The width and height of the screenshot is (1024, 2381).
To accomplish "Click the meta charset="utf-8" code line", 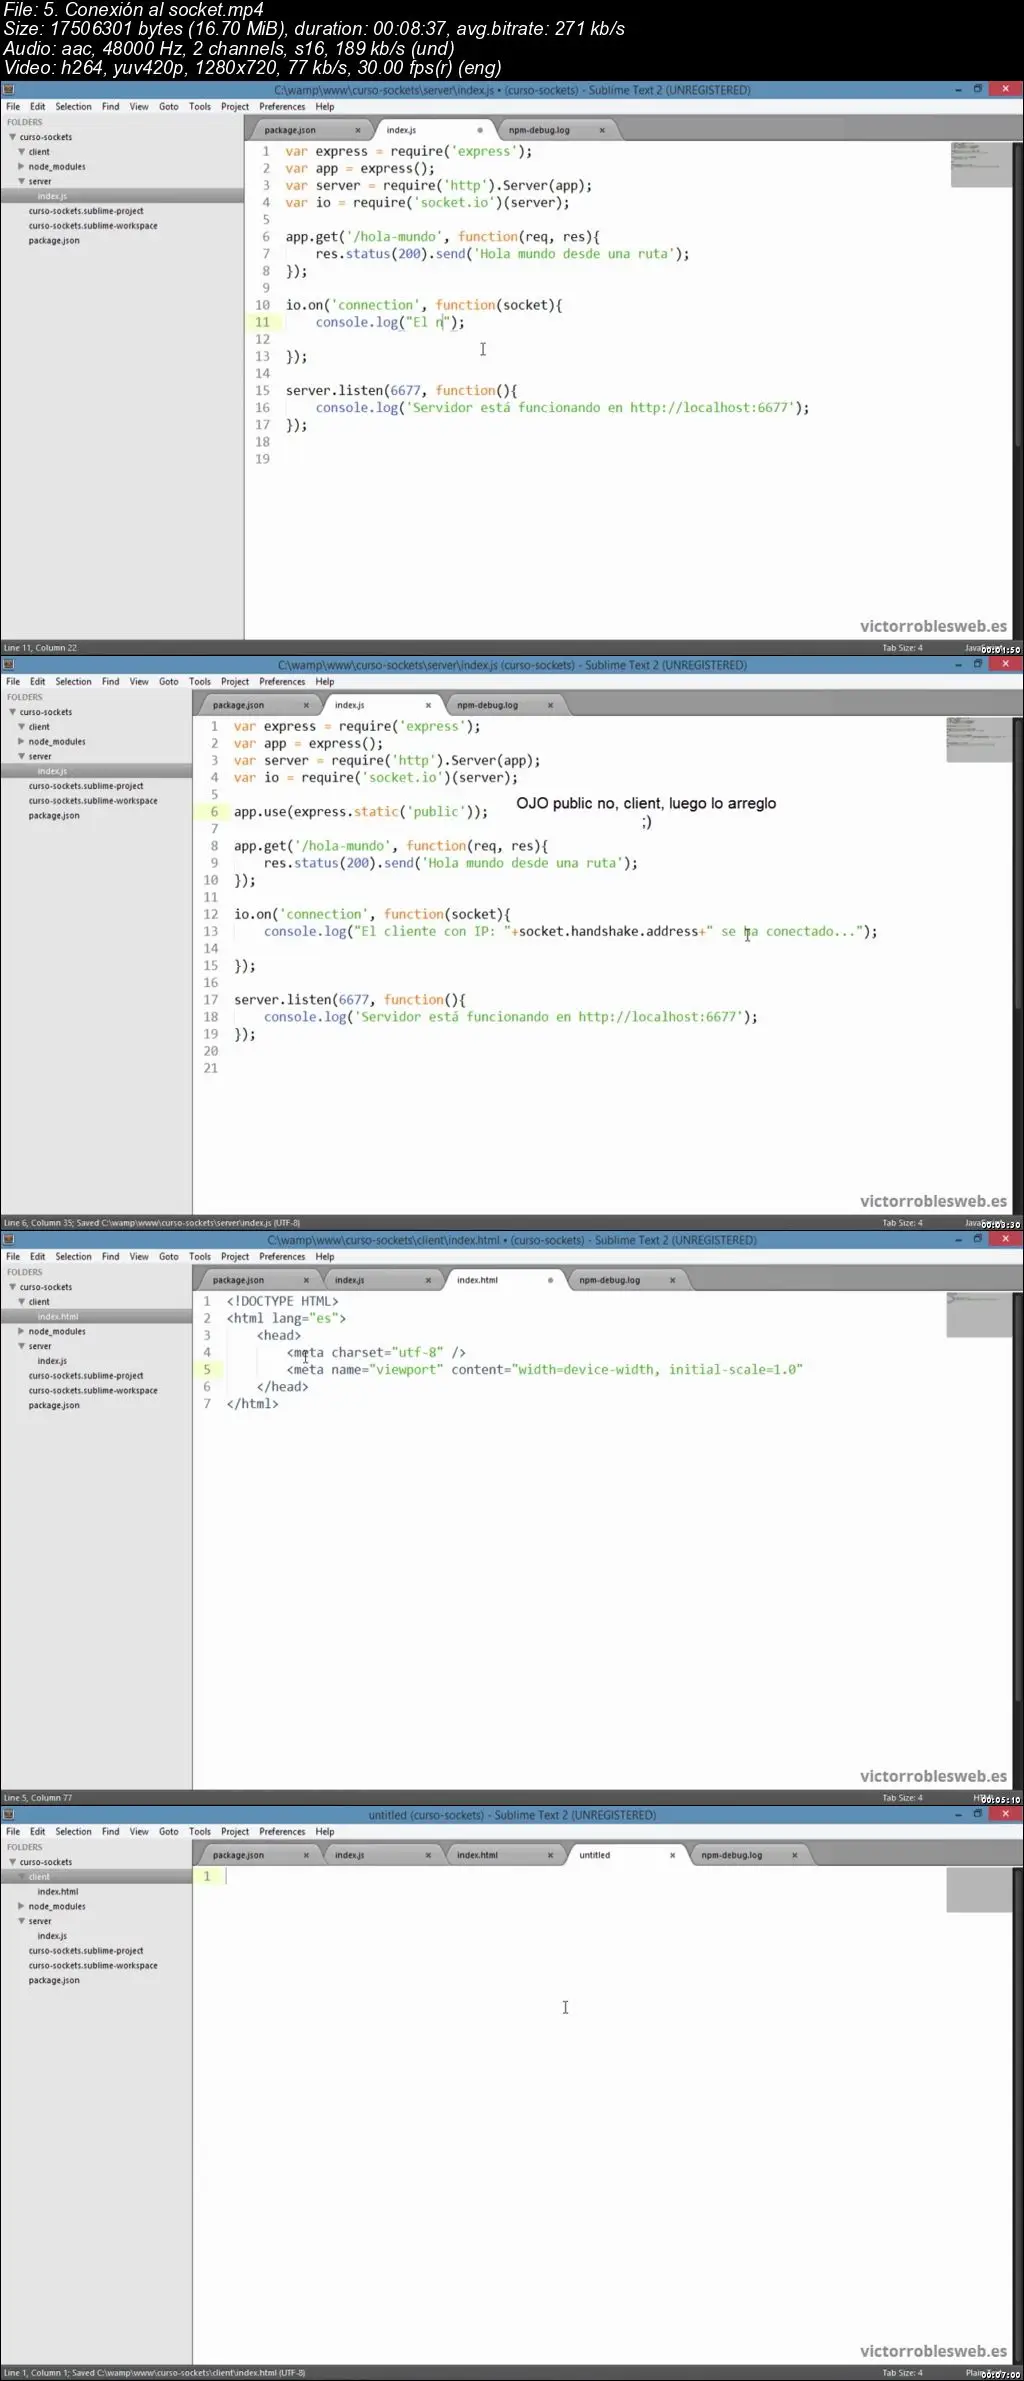I will pos(376,1353).
